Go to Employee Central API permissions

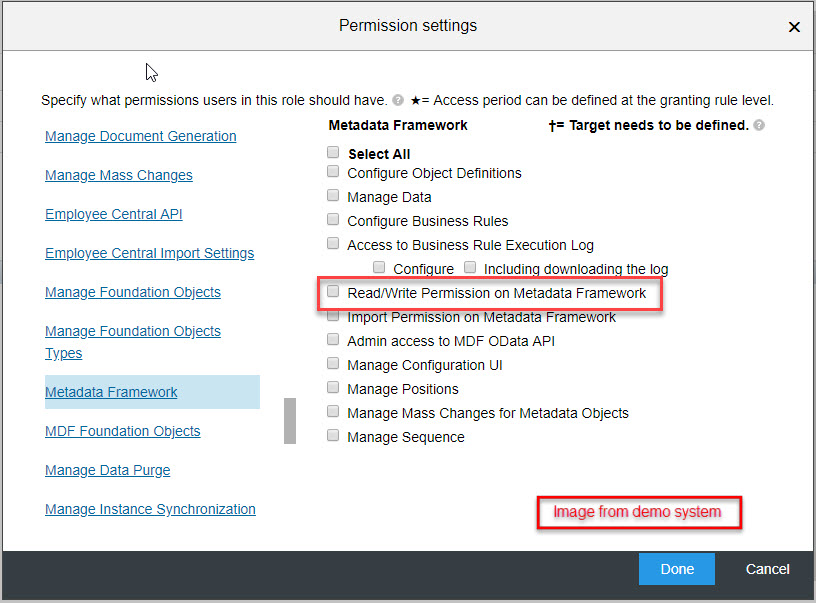pyautogui.click(x=113, y=214)
